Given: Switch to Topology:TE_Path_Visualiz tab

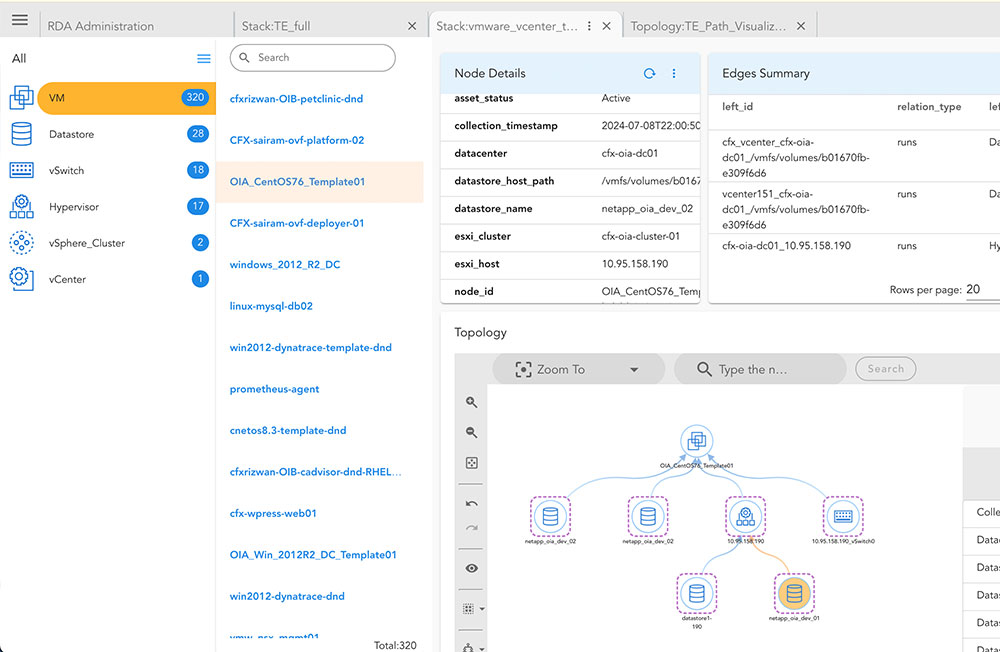Looking at the screenshot, I should [x=708, y=26].
